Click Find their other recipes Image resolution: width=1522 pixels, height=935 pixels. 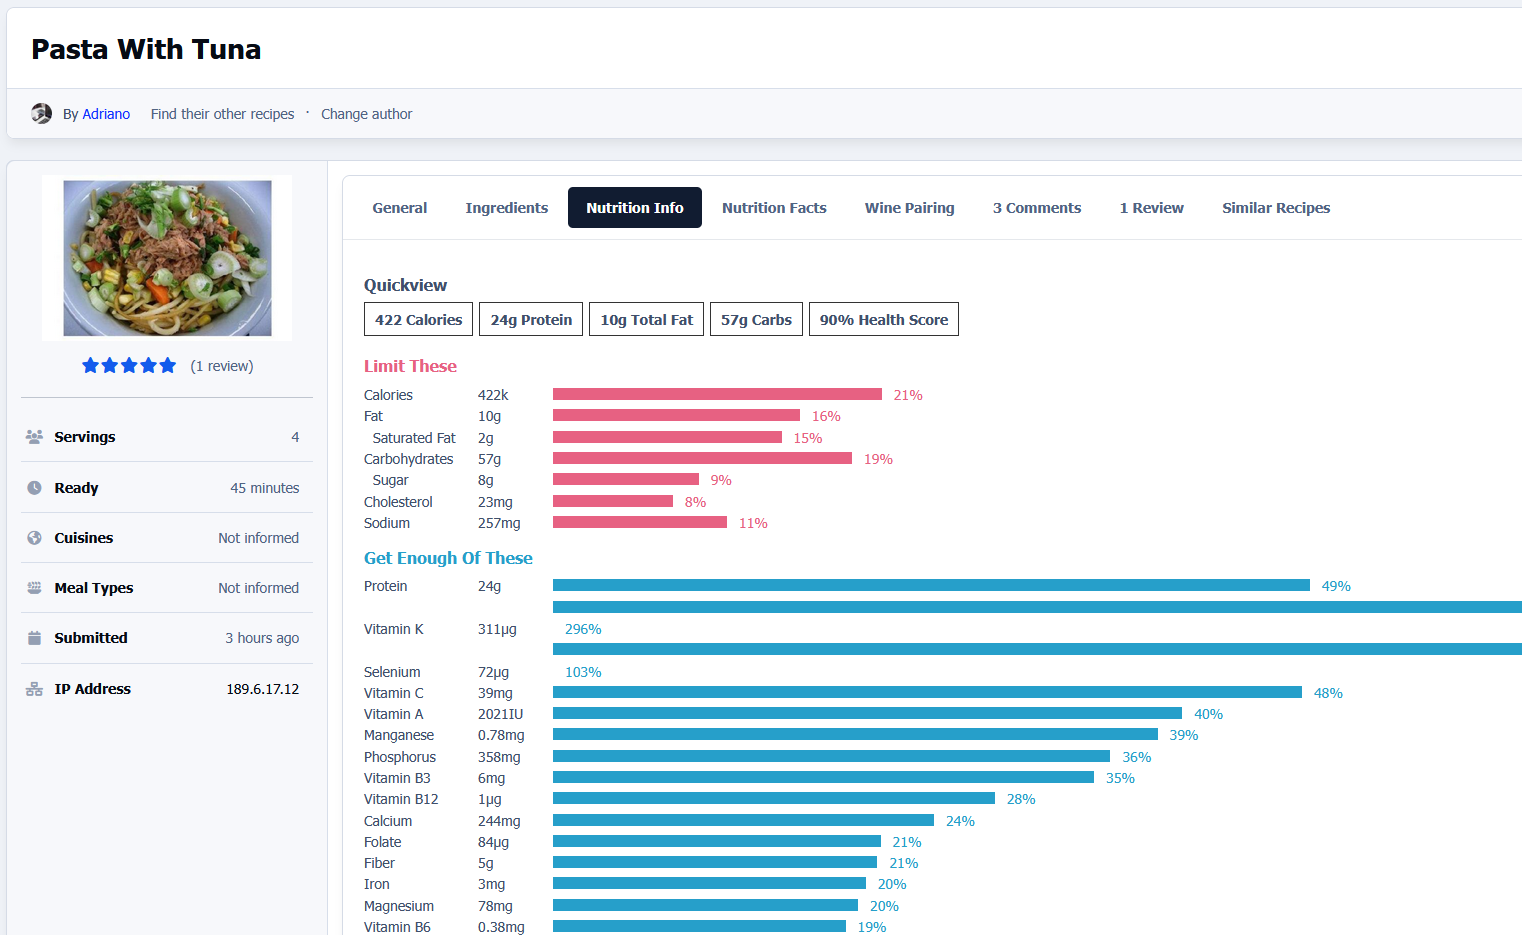[x=222, y=114]
